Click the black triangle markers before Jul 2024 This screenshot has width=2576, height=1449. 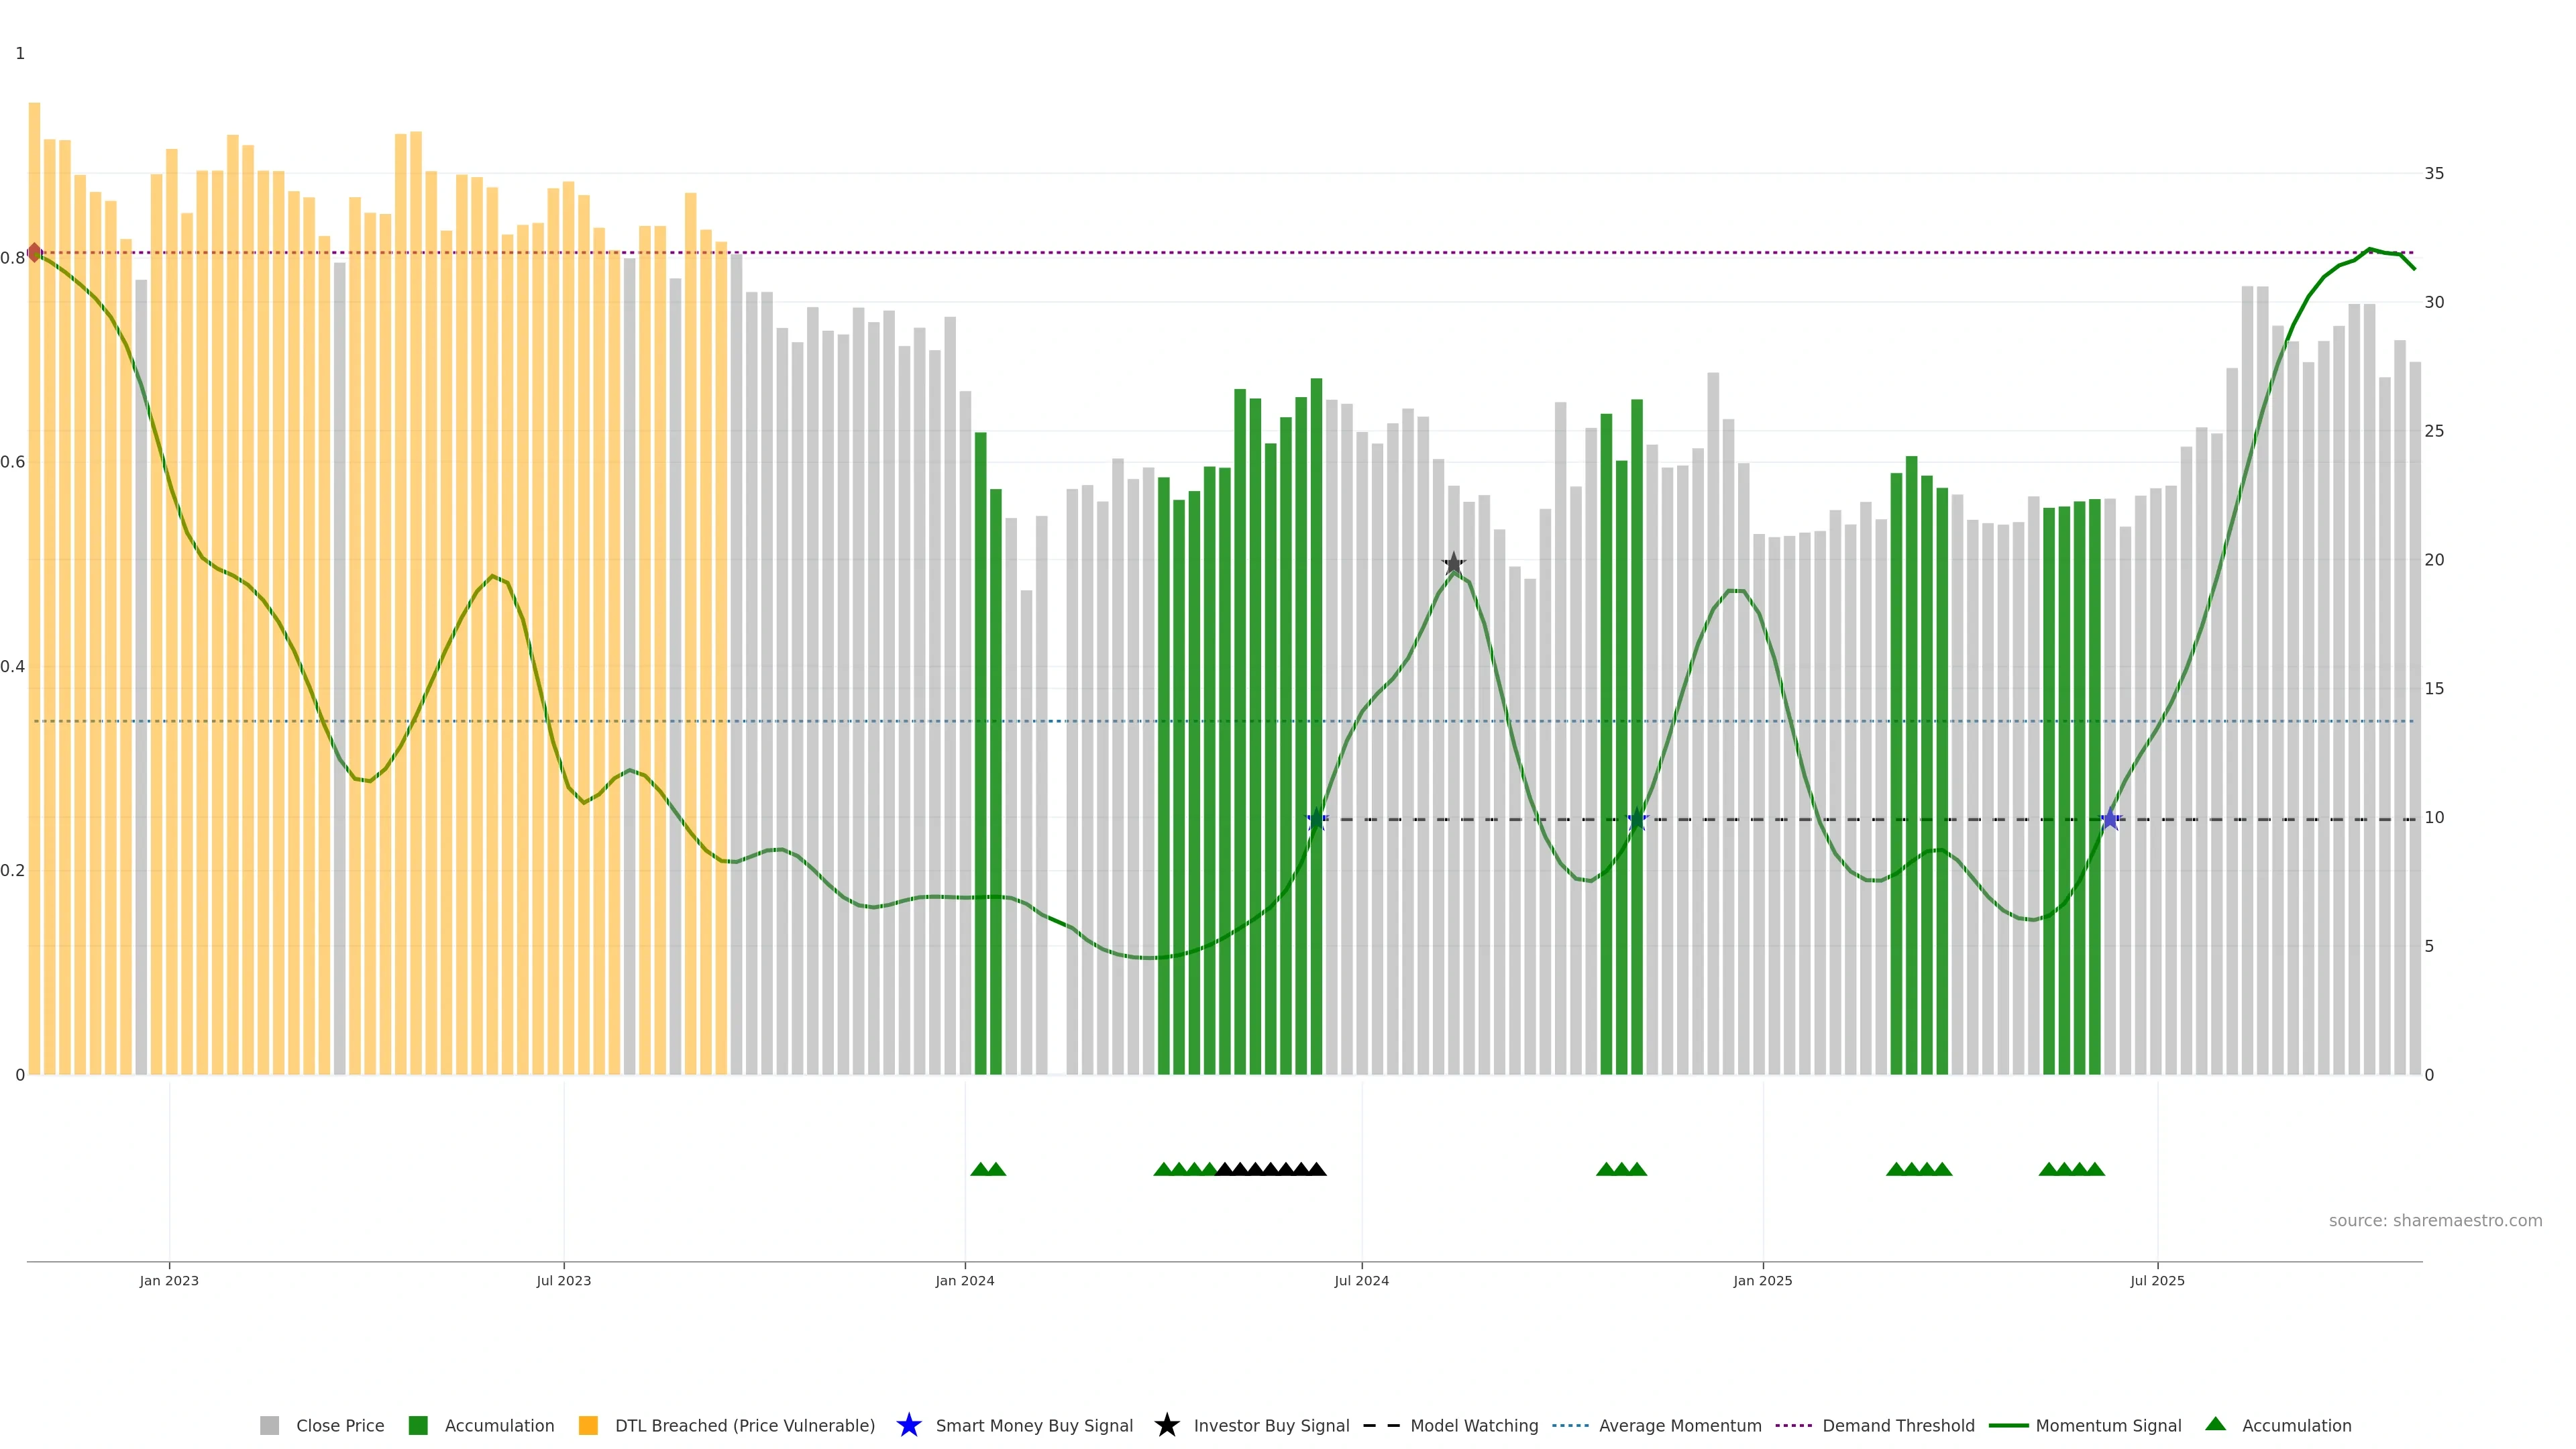(x=1270, y=1169)
